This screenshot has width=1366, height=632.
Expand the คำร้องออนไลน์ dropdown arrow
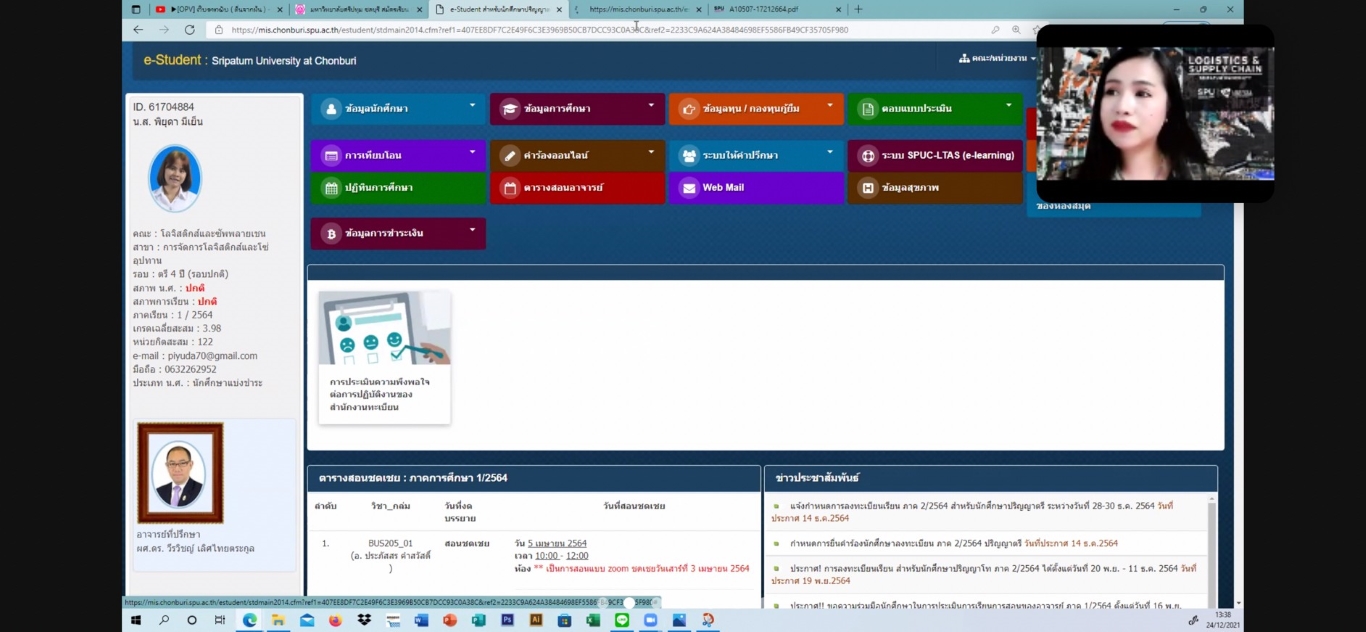[x=651, y=152]
